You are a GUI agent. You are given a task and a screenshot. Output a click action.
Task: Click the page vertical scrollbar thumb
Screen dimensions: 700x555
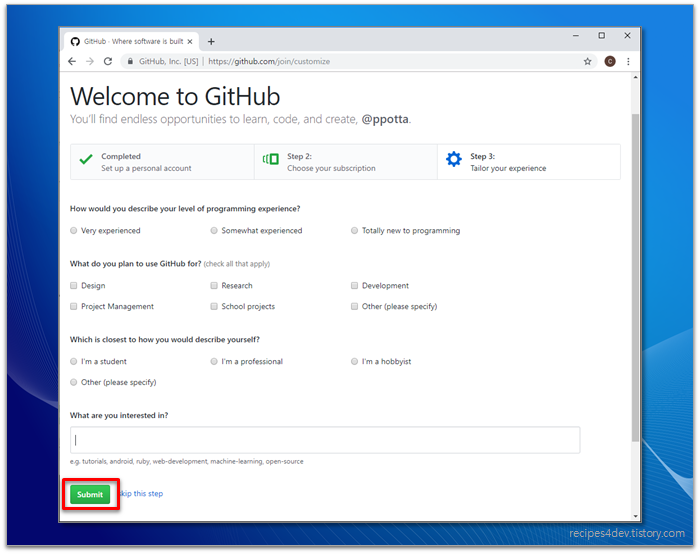pos(635,278)
